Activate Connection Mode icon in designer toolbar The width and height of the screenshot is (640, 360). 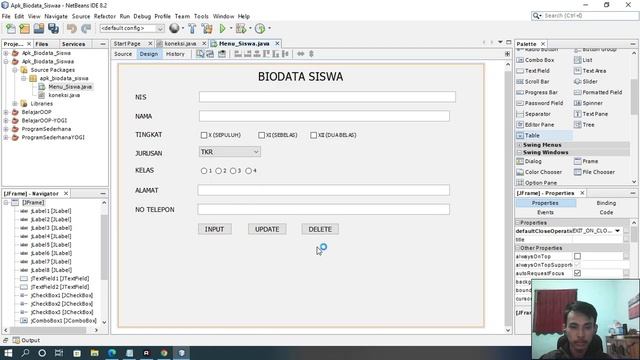pos(210,54)
